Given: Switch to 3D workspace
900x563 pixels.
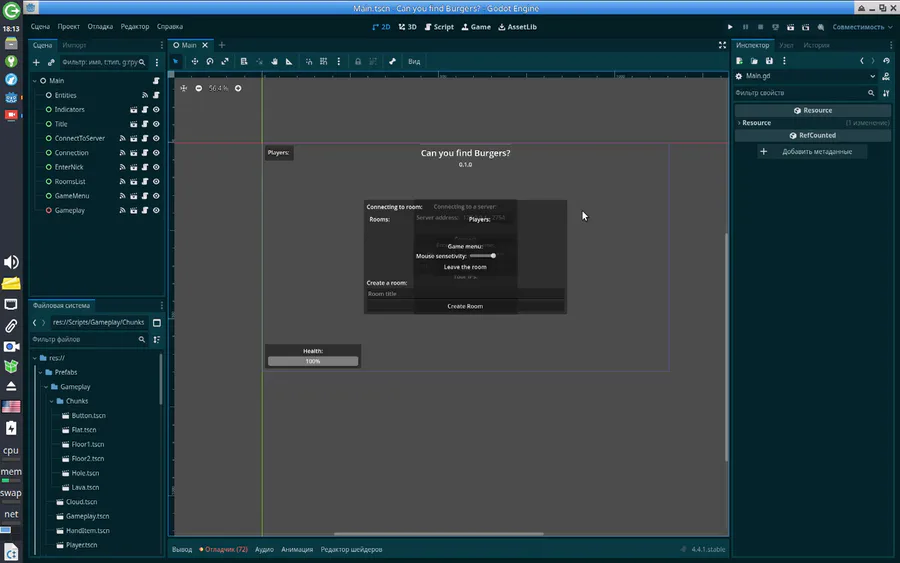Looking at the screenshot, I should click(x=408, y=27).
